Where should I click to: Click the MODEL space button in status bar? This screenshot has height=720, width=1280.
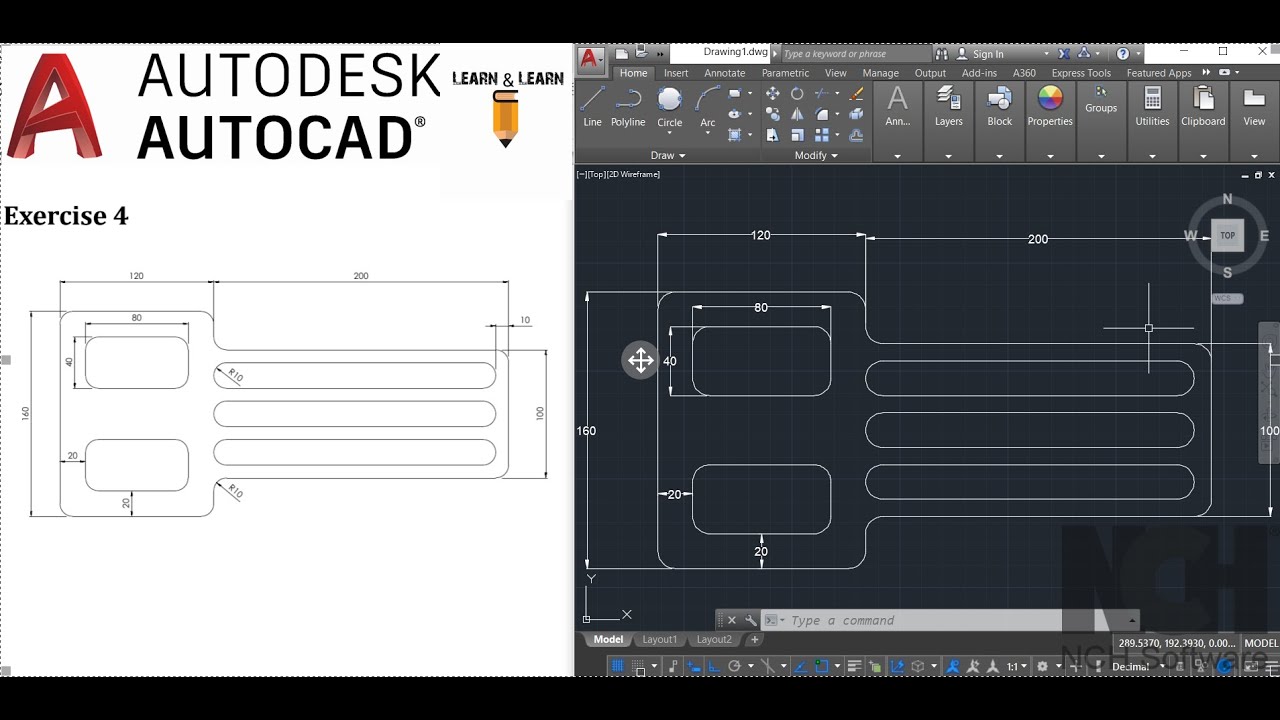pyautogui.click(x=1260, y=643)
